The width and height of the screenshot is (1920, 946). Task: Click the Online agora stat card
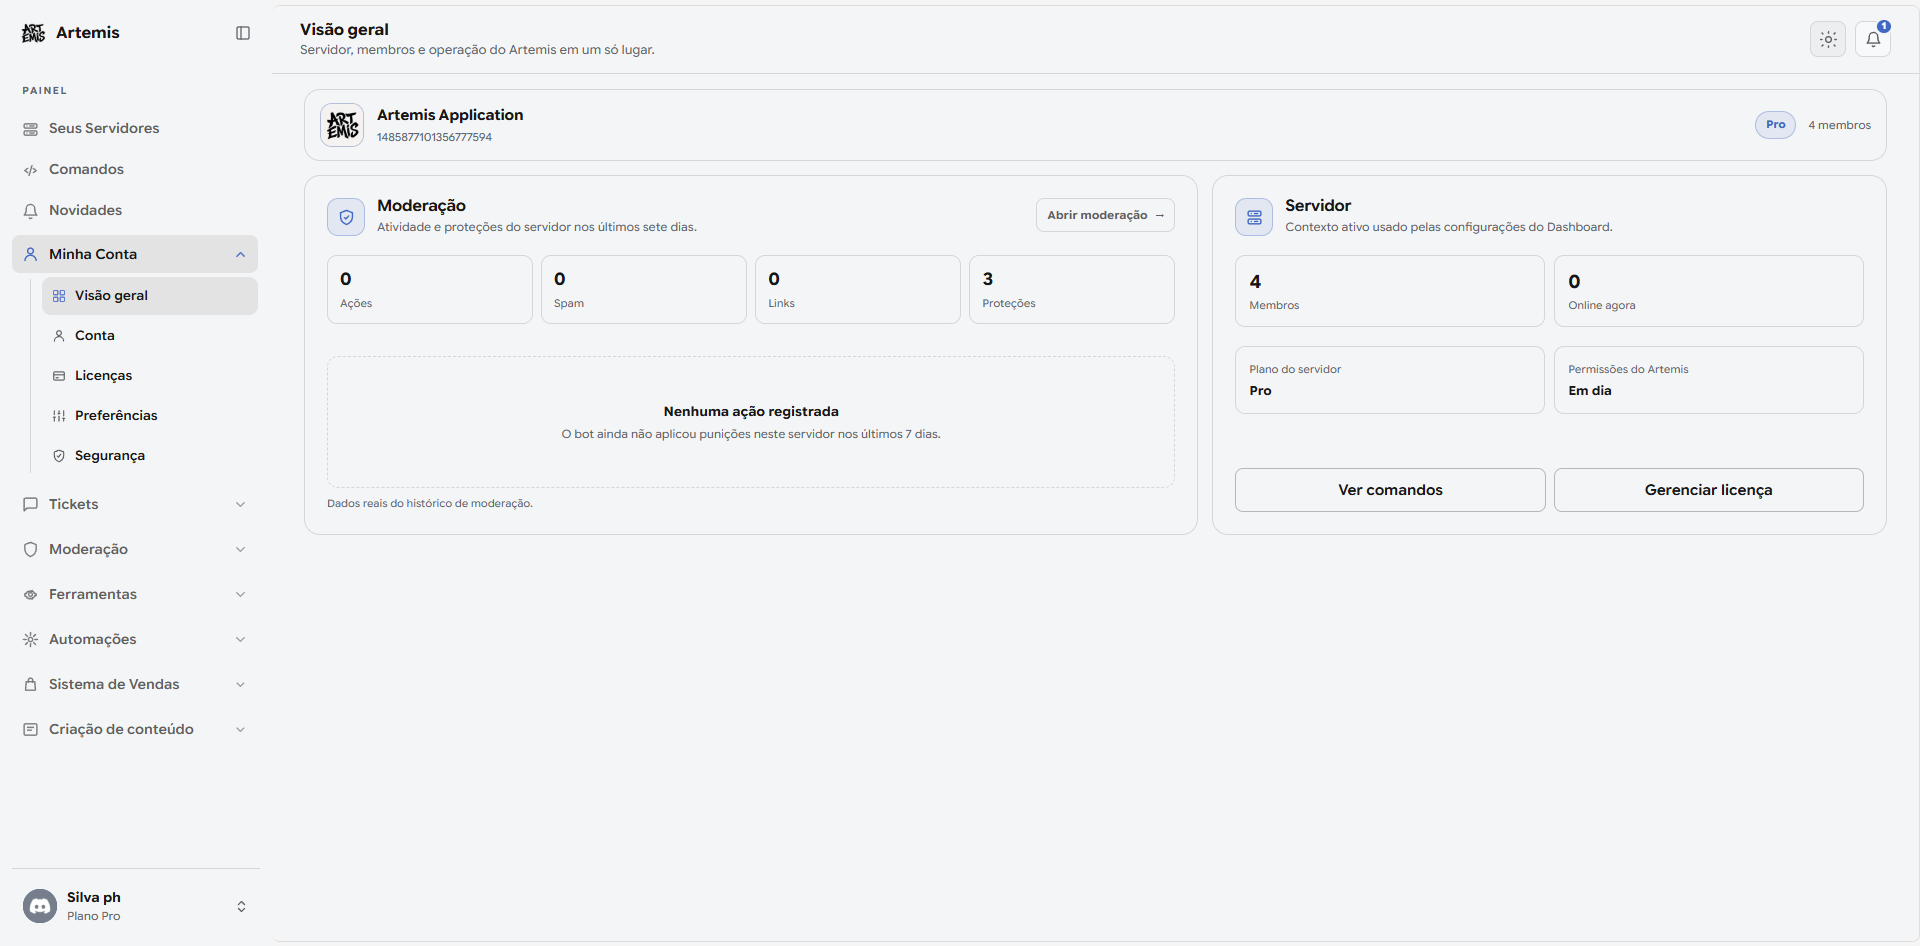tap(1709, 291)
